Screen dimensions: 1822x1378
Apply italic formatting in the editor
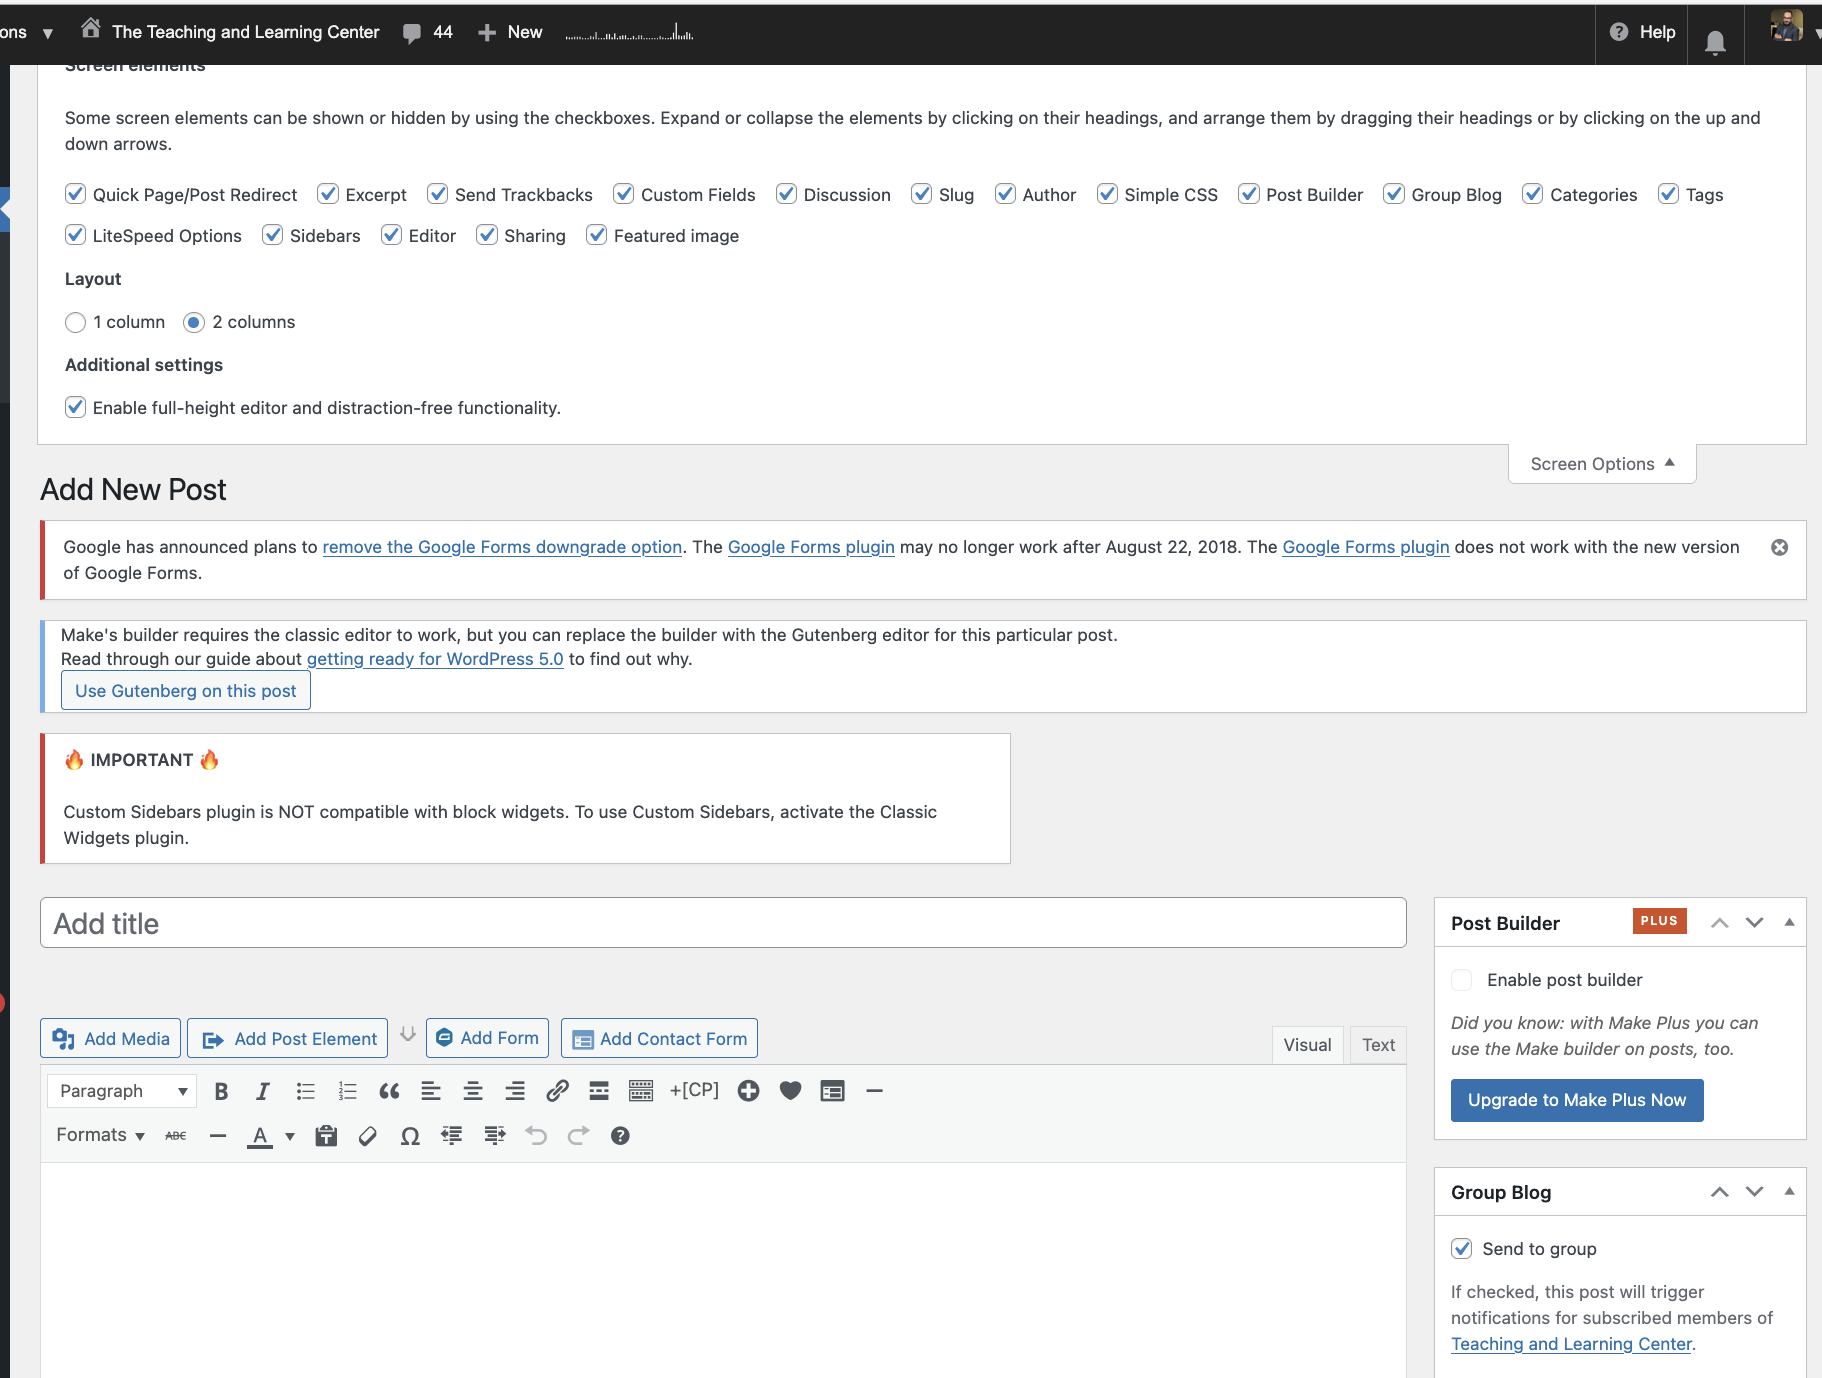point(263,1091)
